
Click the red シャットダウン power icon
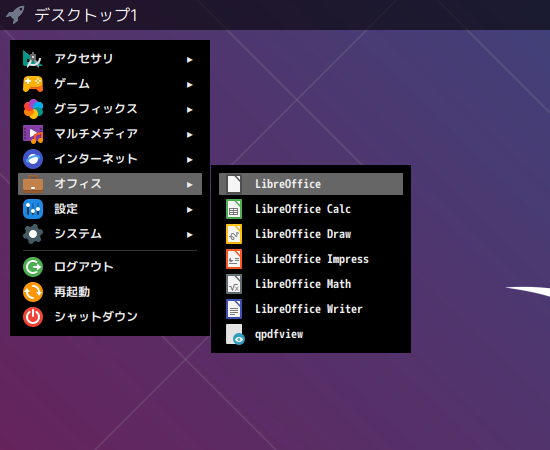[33, 317]
